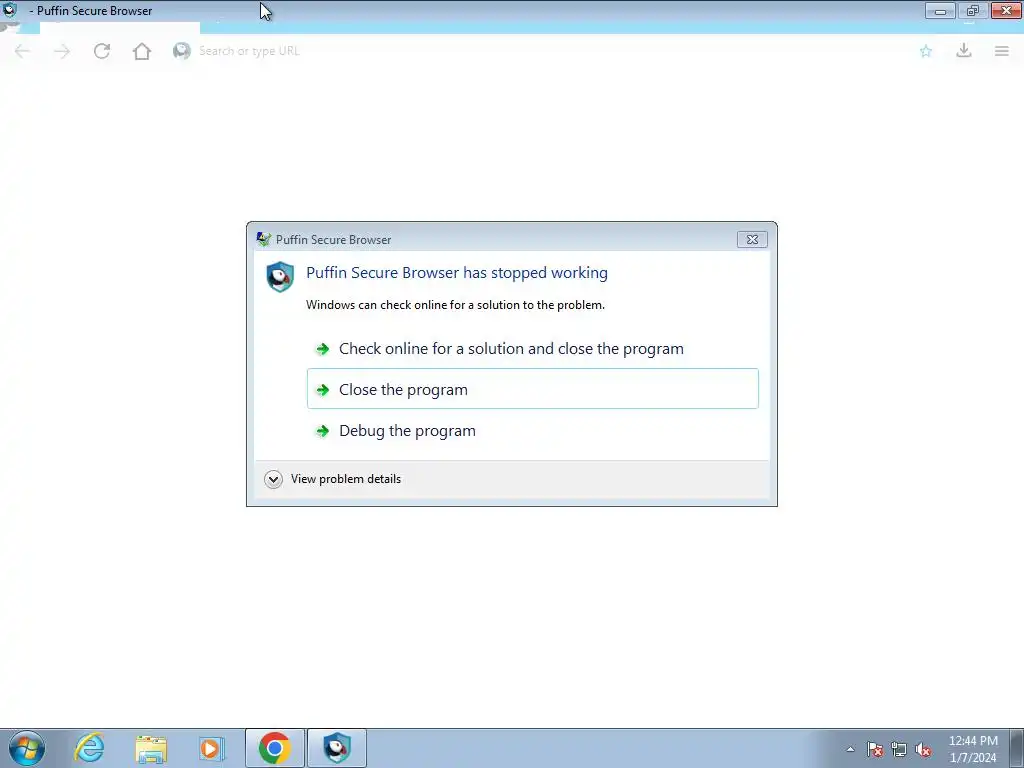Launch Internet Explorer from the taskbar
This screenshot has width=1024, height=768.
(89, 748)
